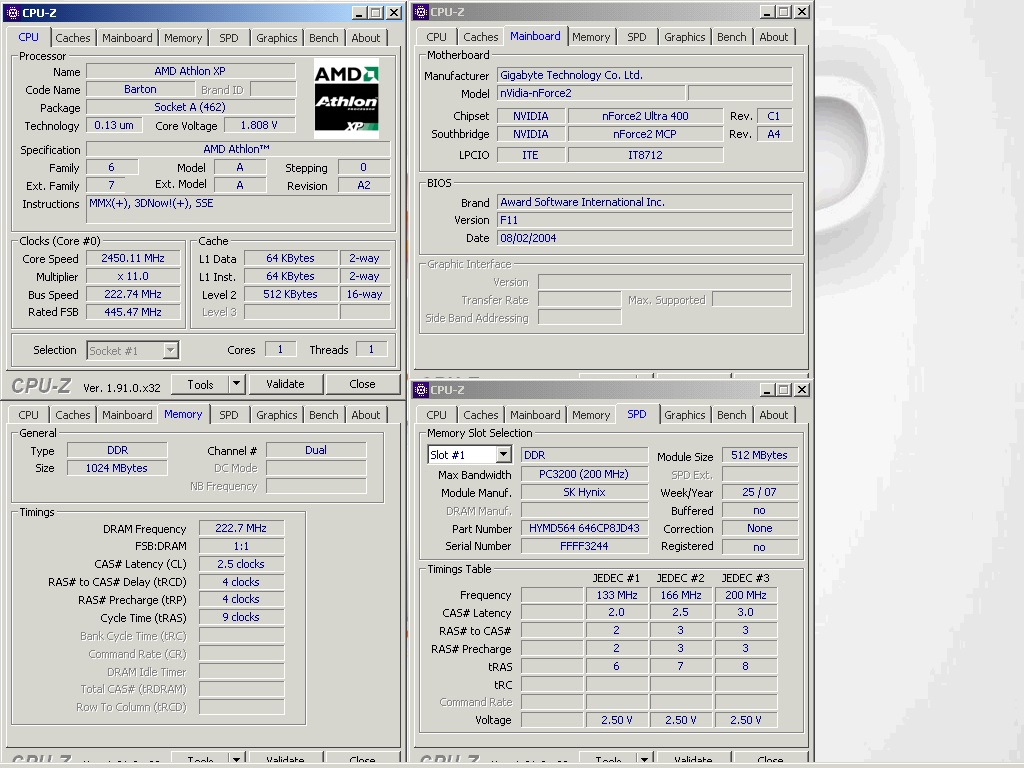Viewport: 1024px width, 768px height.
Task: Open the About tab in the CPU window
Action: [365, 38]
